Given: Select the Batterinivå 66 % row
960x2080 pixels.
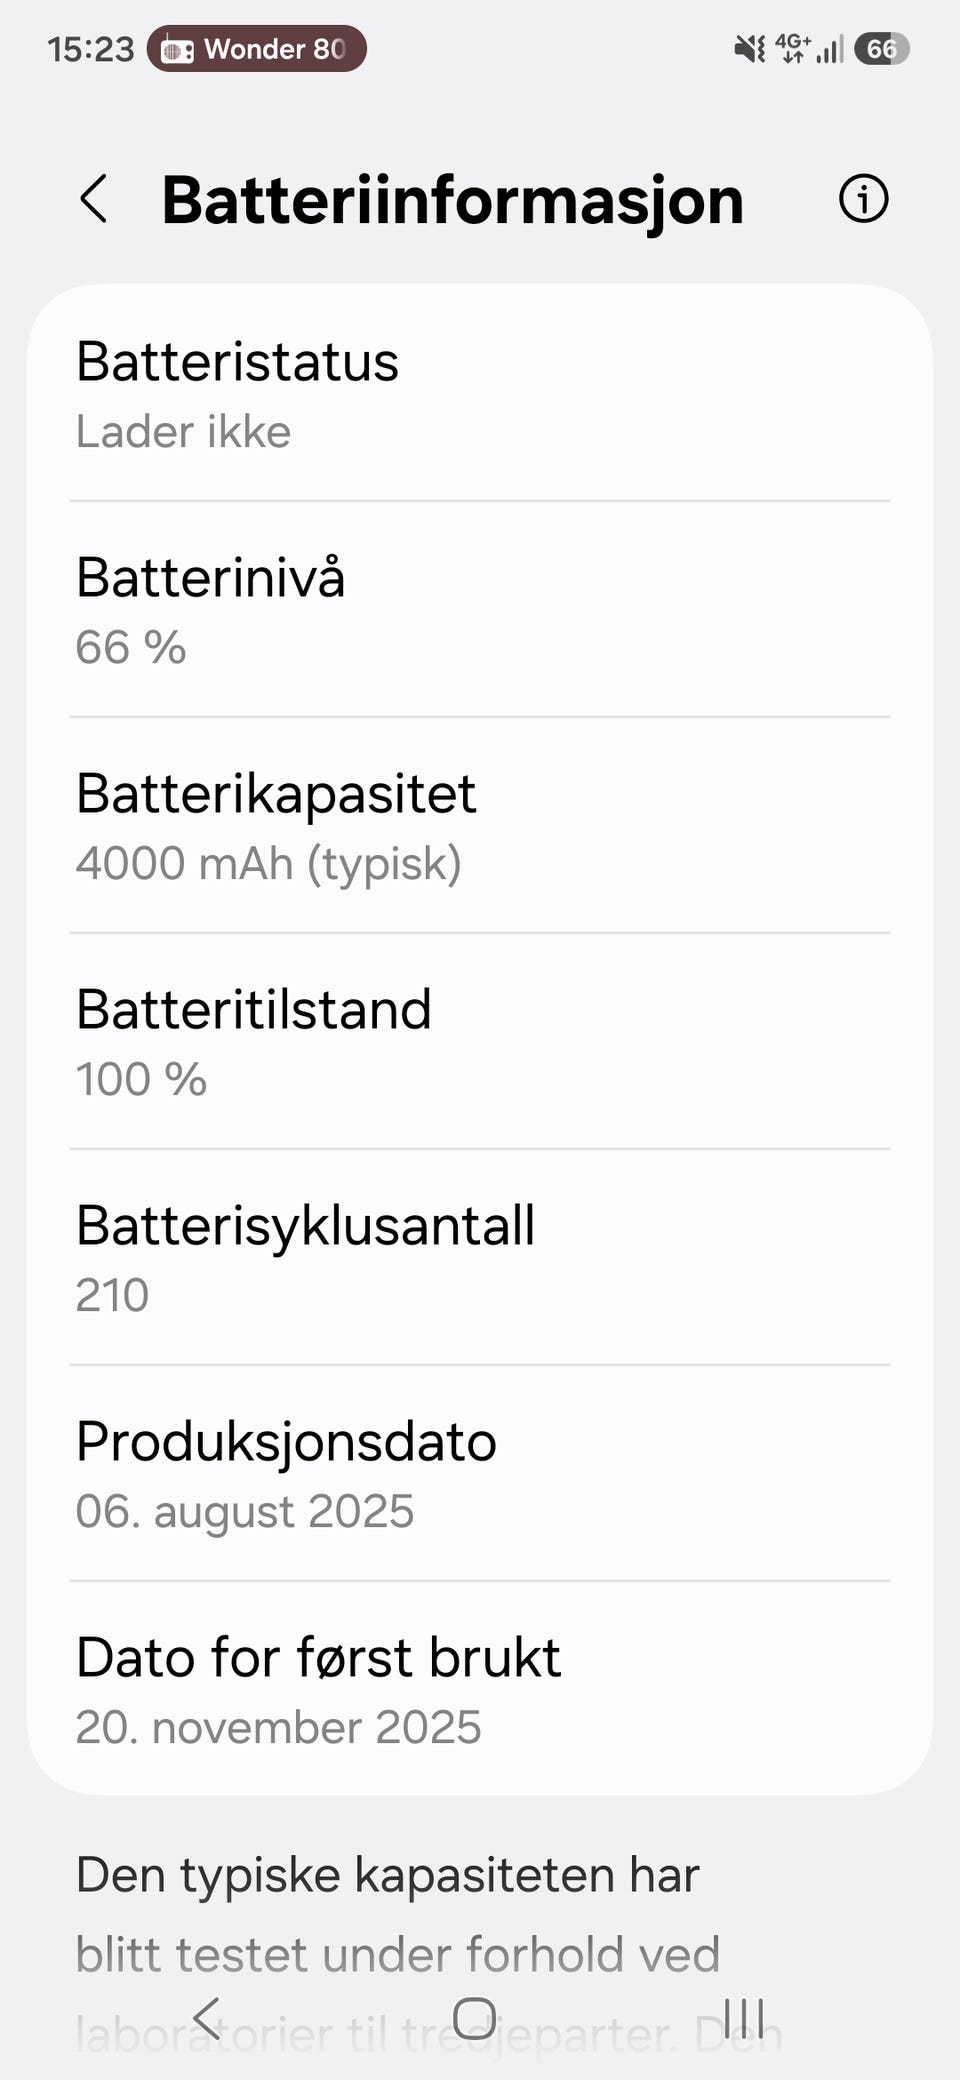Looking at the screenshot, I should (480, 609).
